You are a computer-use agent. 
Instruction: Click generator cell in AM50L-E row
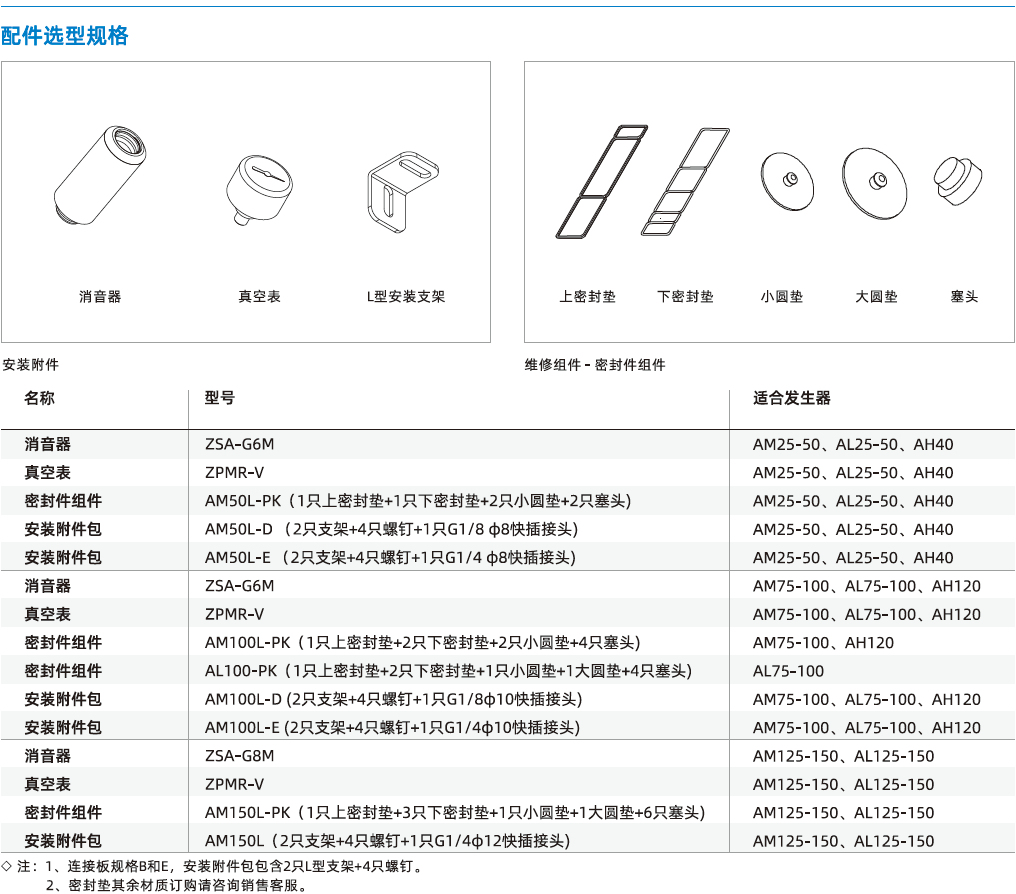click(853, 558)
